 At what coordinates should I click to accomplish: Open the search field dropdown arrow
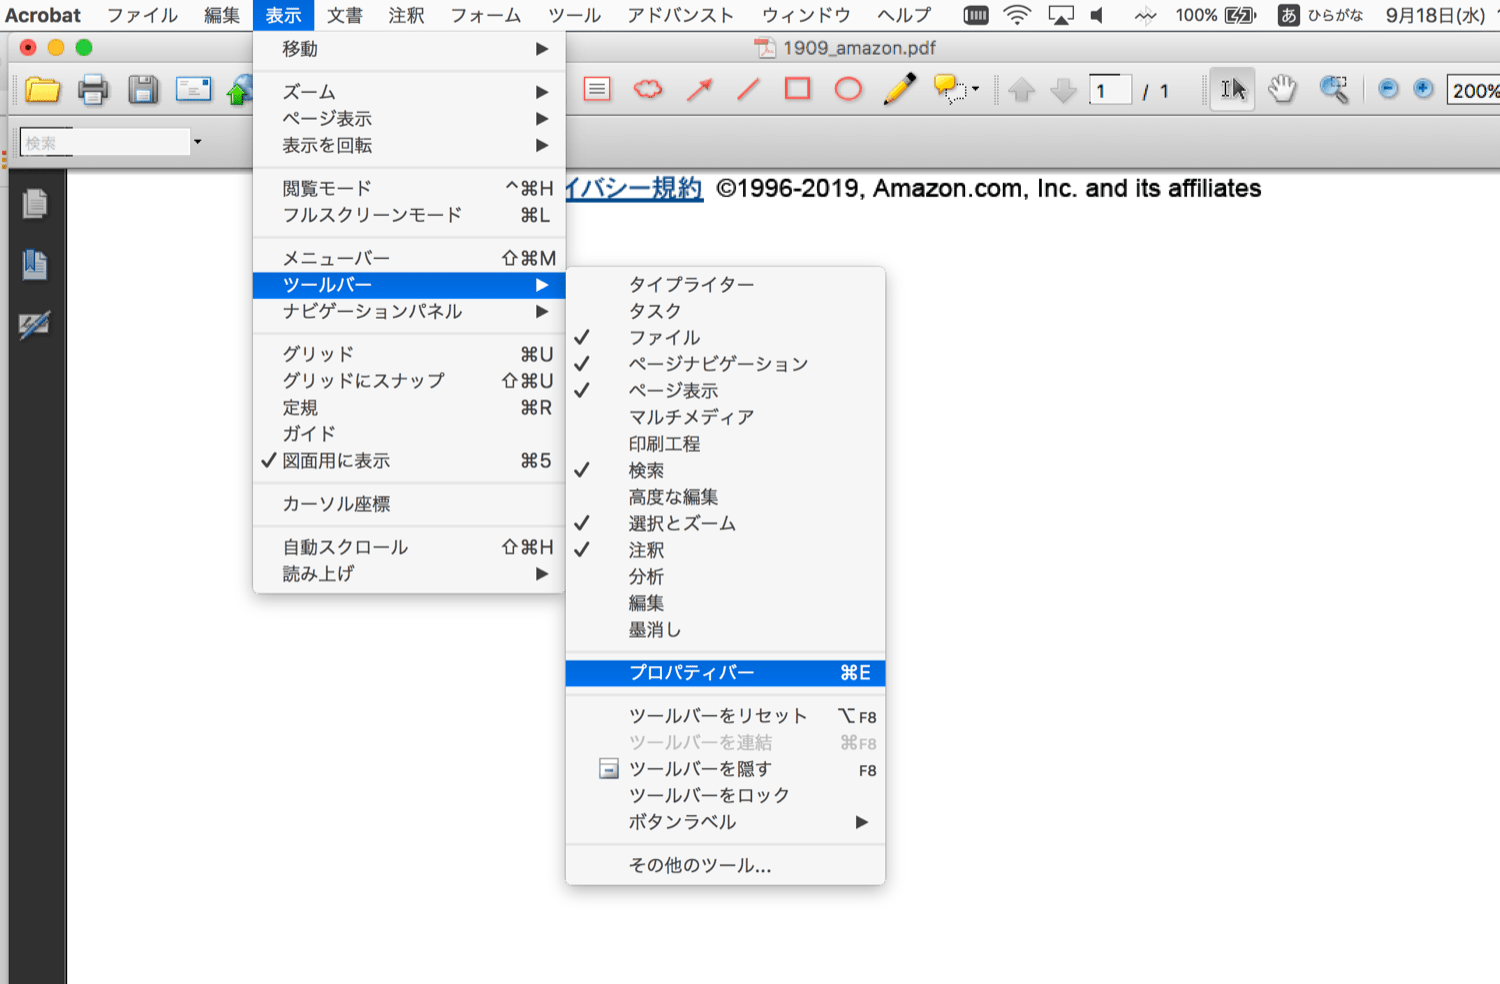pyautogui.click(x=197, y=142)
